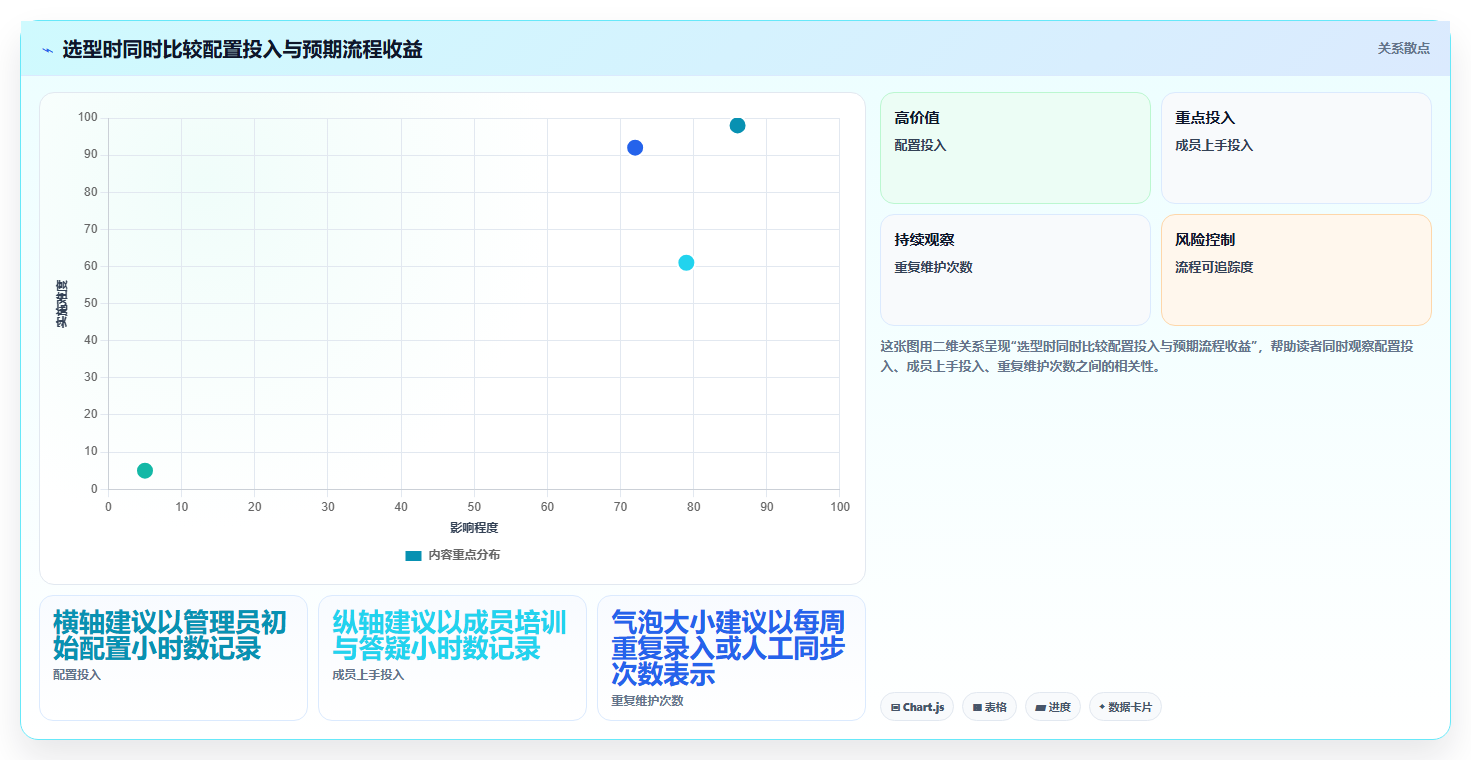The width and height of the screenshot is (1471, 760).
Task: Toggle the 内容重点分布 legend entry
Action: point(452,555)
